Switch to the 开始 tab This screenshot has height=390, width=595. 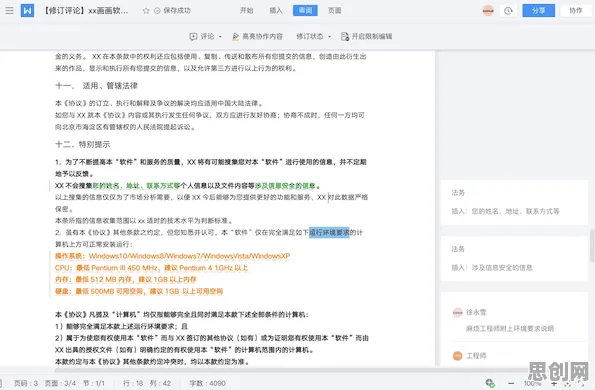[x=247, y=10]
